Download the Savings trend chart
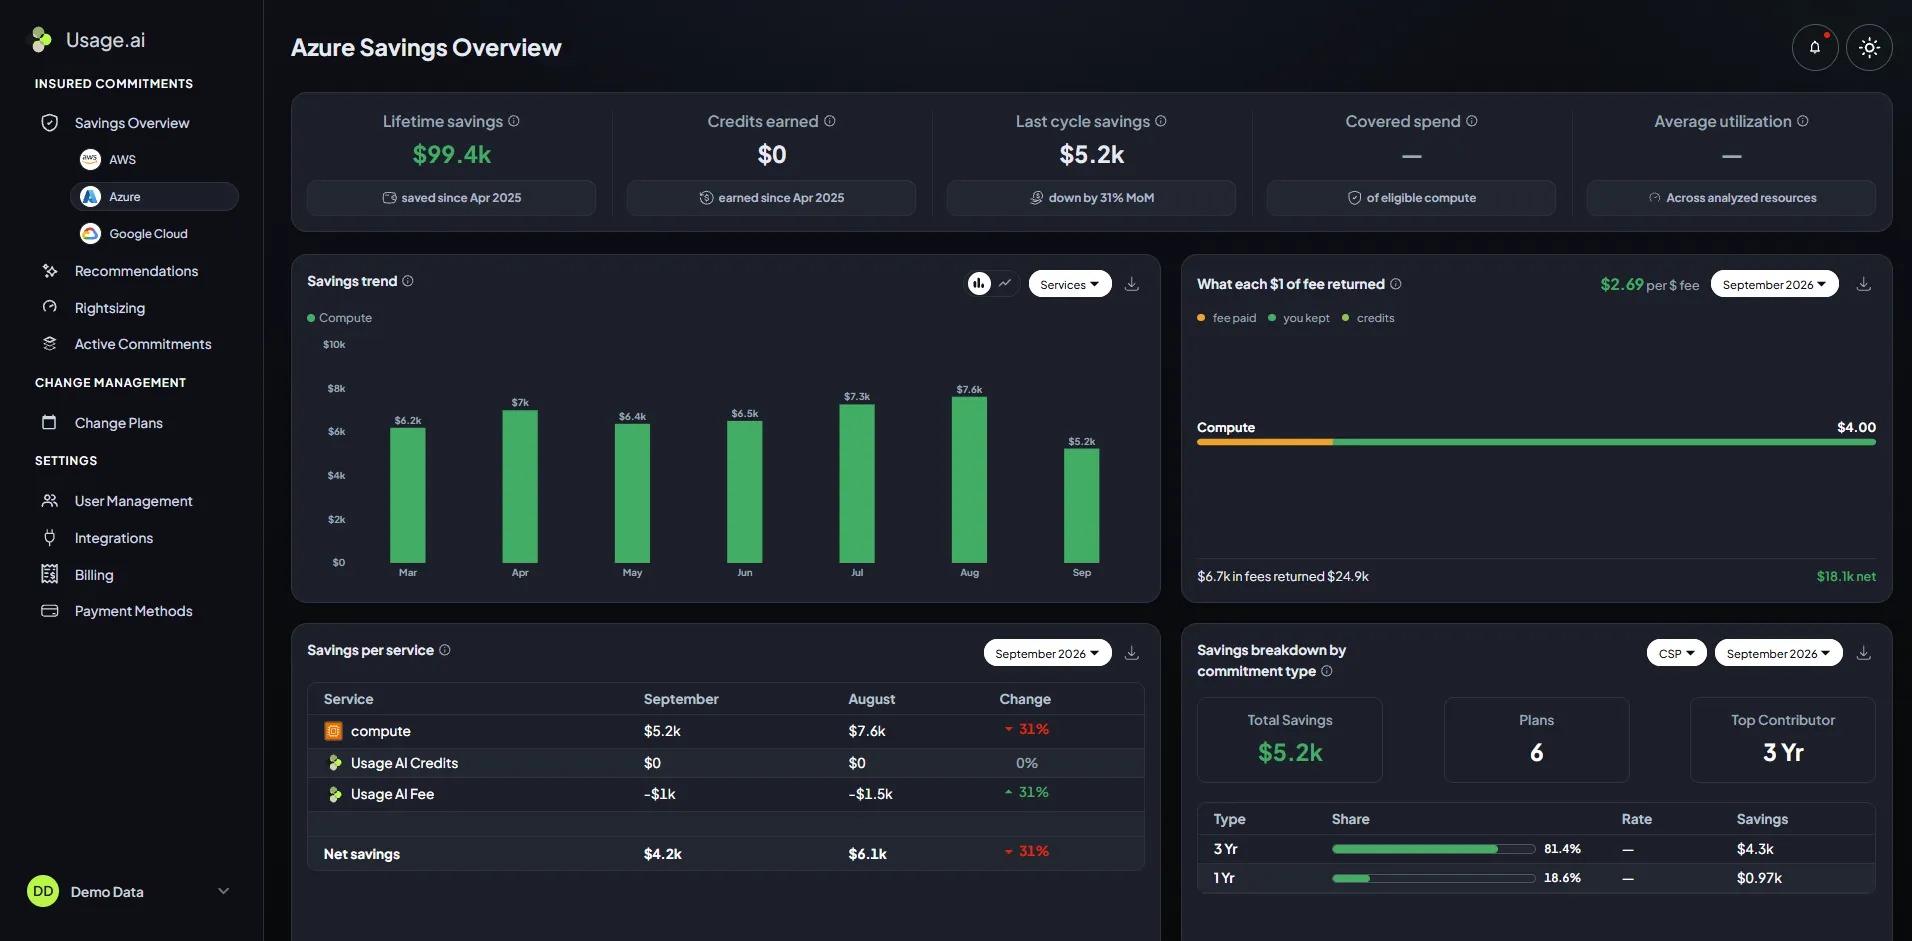This screenshot has height=941, width=1912. click(x=1132, y=284)
